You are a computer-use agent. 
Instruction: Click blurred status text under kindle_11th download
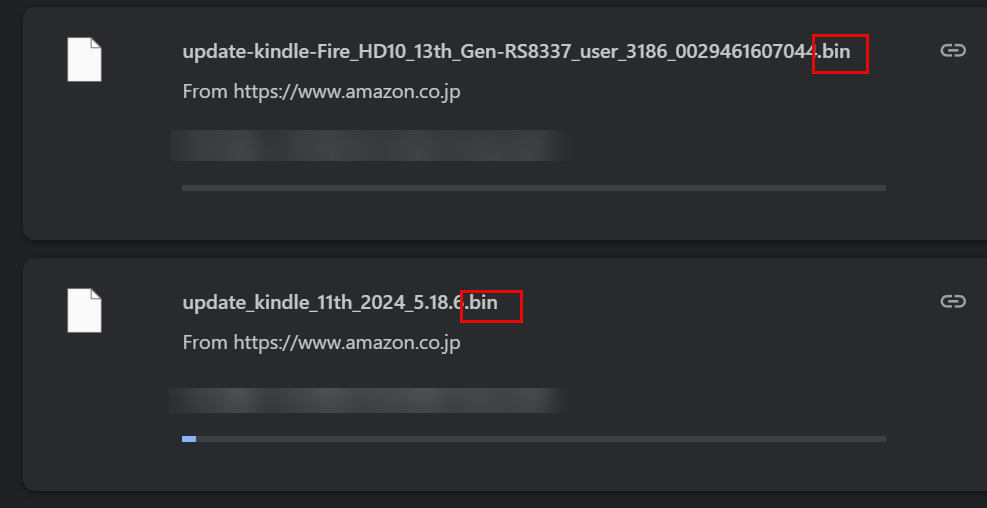[368, 400]
